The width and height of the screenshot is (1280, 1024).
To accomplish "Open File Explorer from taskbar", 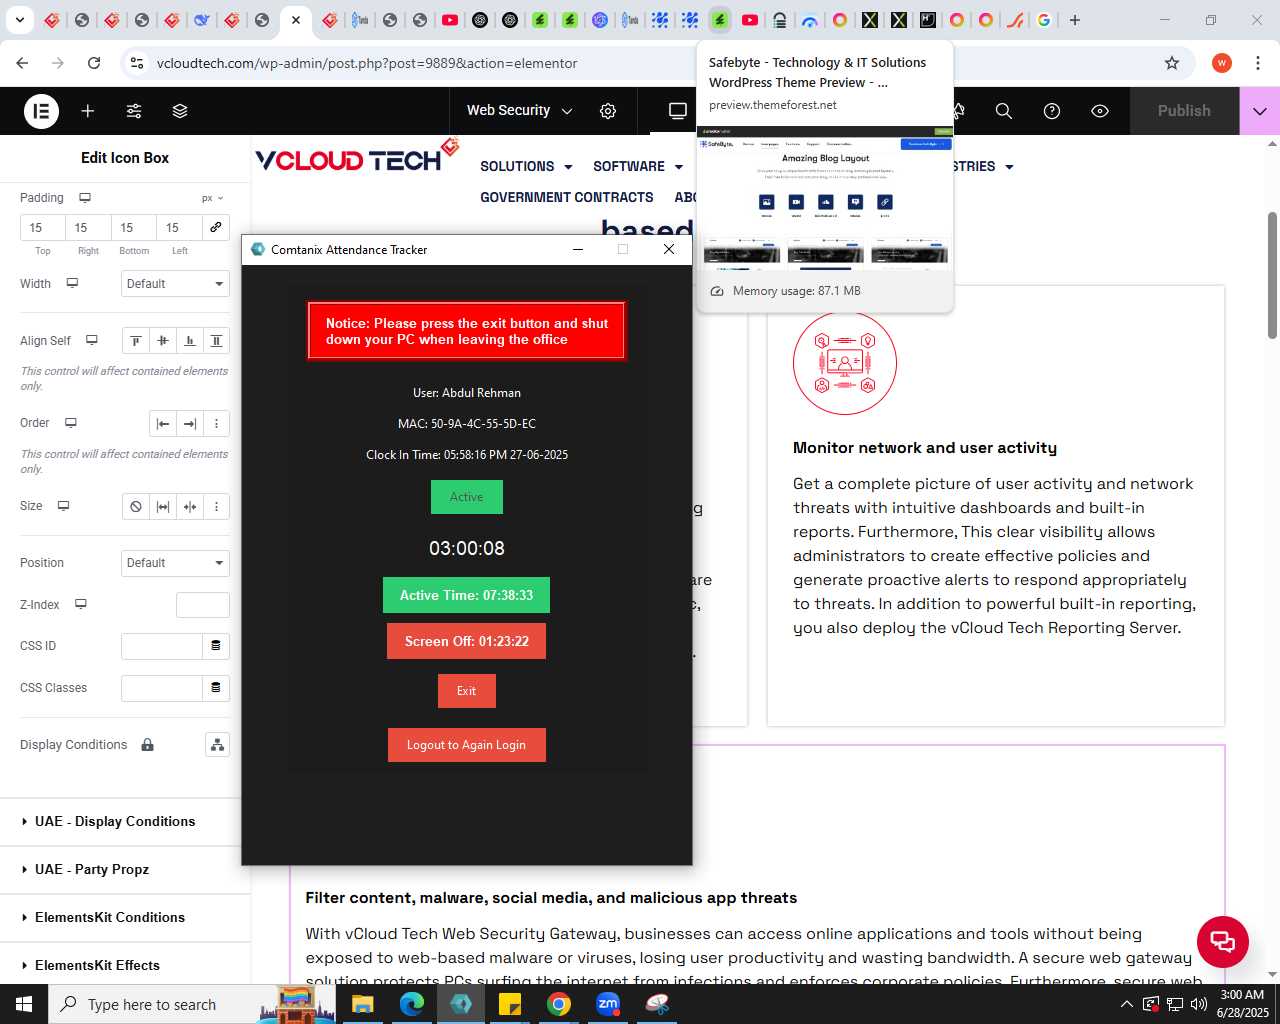I will click(362, 1004).
